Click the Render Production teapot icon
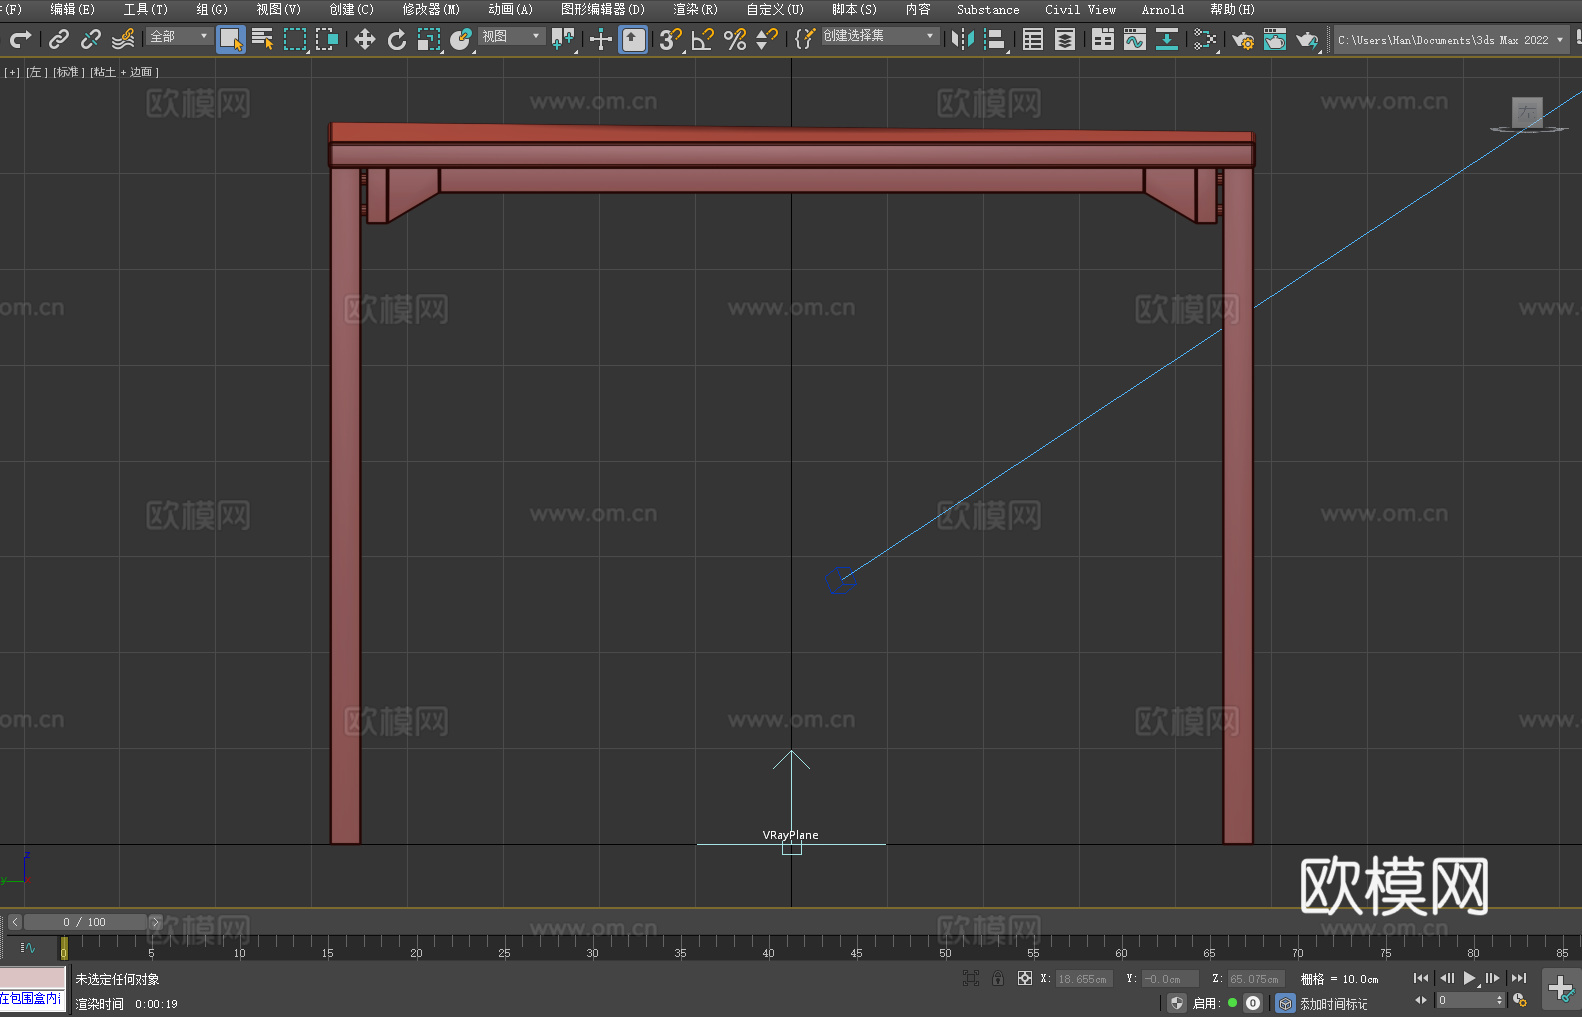The width and height of the screenshot is (1582, 1017). (1307, 39)
